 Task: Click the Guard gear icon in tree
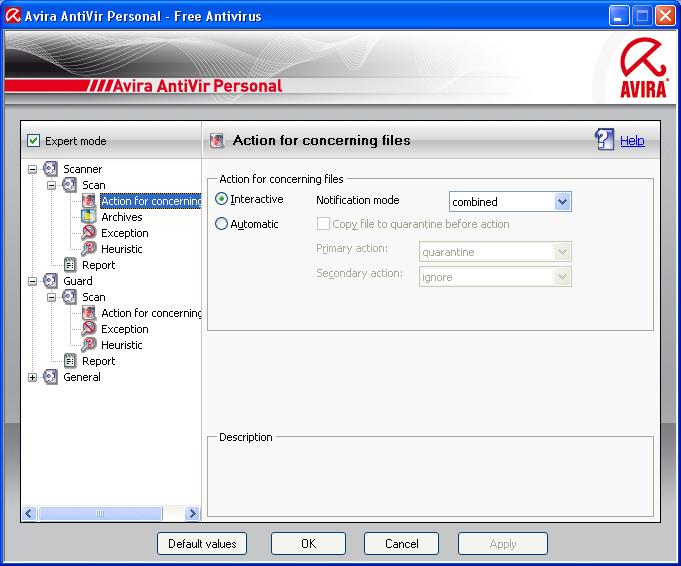(51, 281)
